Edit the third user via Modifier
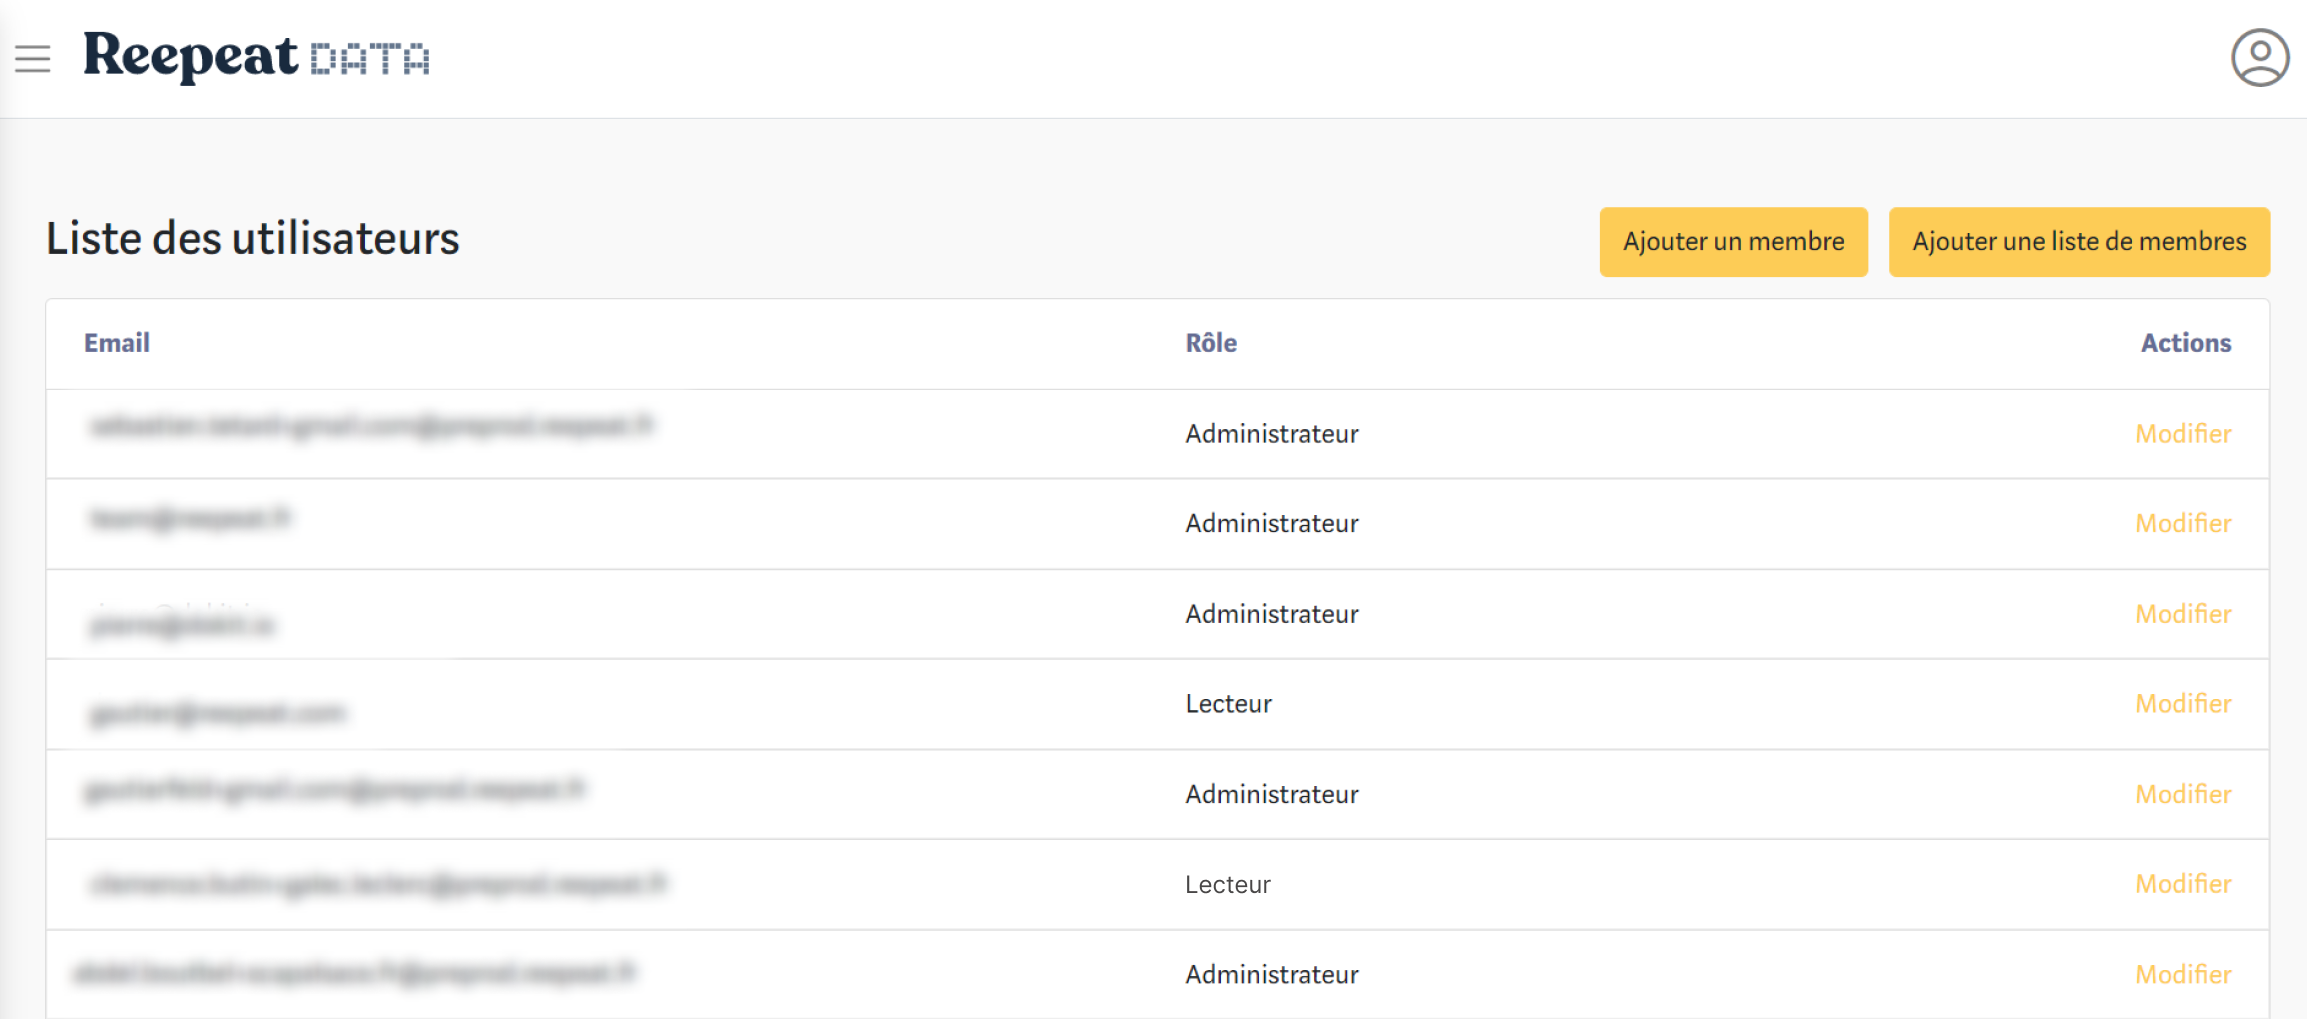This screenshot has width=2307, height=1024. point(2182,614)
